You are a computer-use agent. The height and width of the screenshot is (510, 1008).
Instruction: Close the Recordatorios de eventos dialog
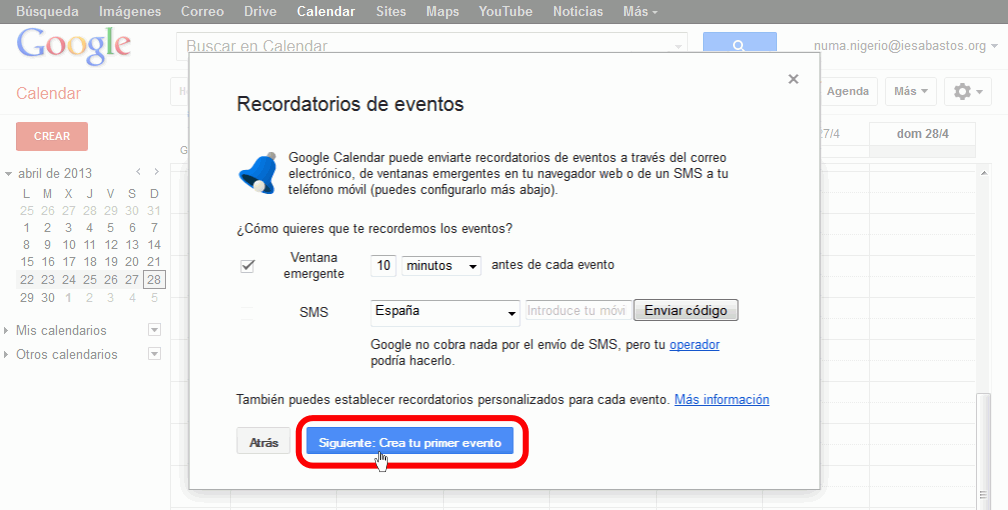point(793,79)
